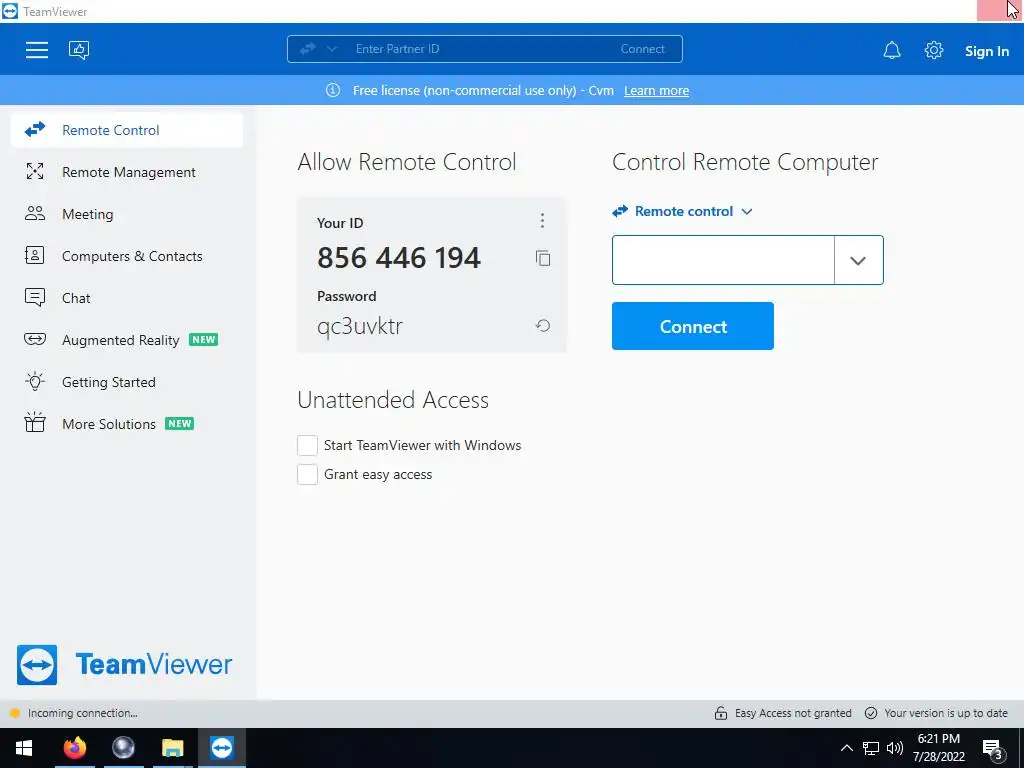Screen dimensions: 1024x768
Task: Open Firefox from the taskbar
Action: click(74, 748)
